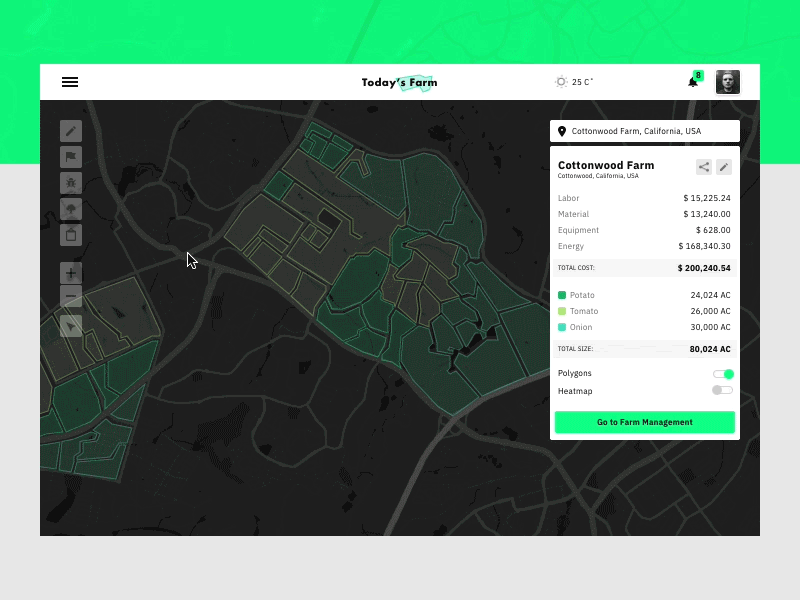Open the pest detection tool
Screen dimensions: 800x600
click(x=70, y=183)
